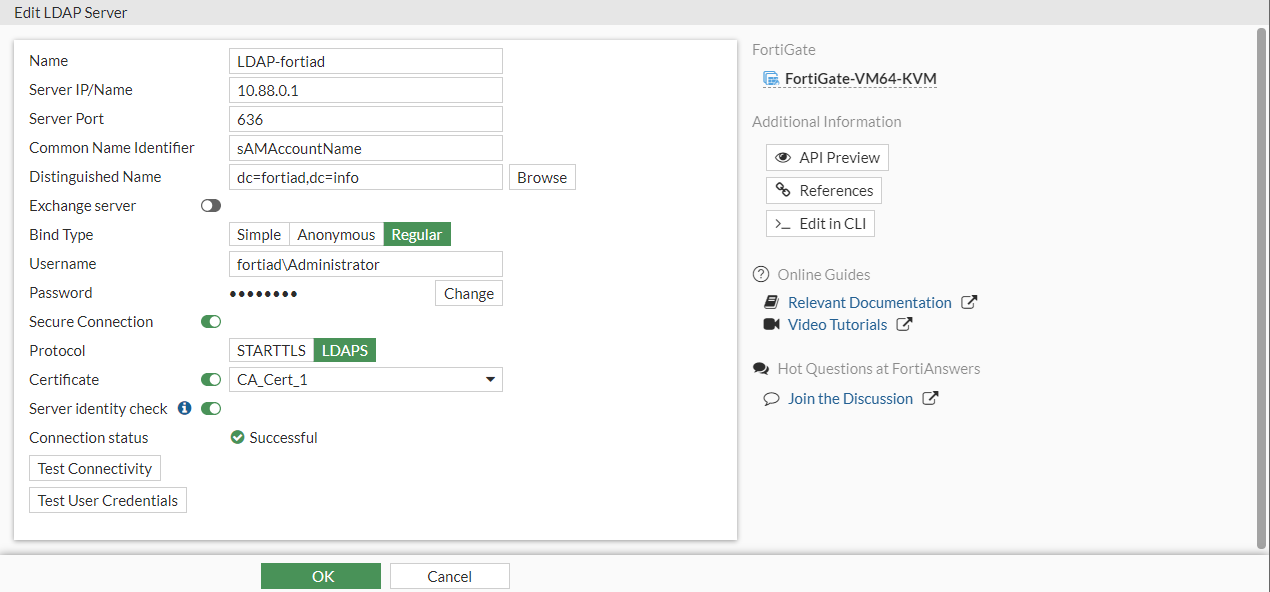Click the external link icon beside Relevant Documentation

(x=968, y=302)
